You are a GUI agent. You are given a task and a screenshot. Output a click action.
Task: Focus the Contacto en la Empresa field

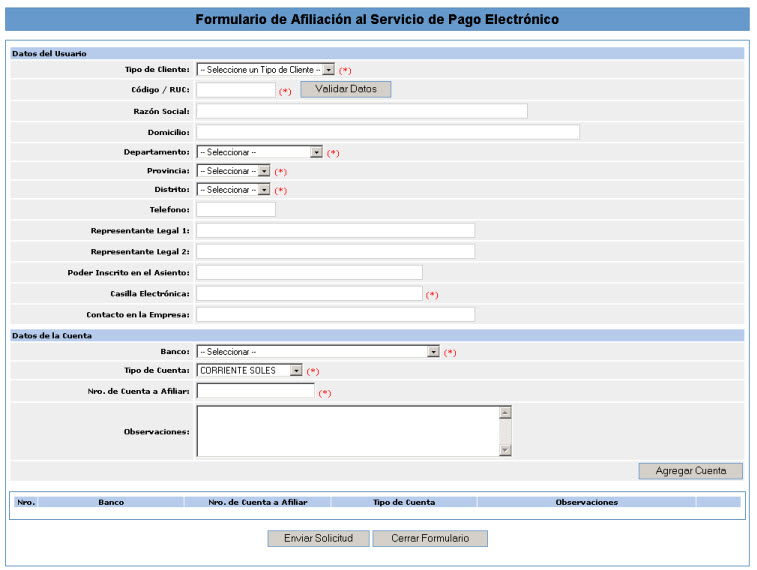pyautogui.click(x=336, y=315)
